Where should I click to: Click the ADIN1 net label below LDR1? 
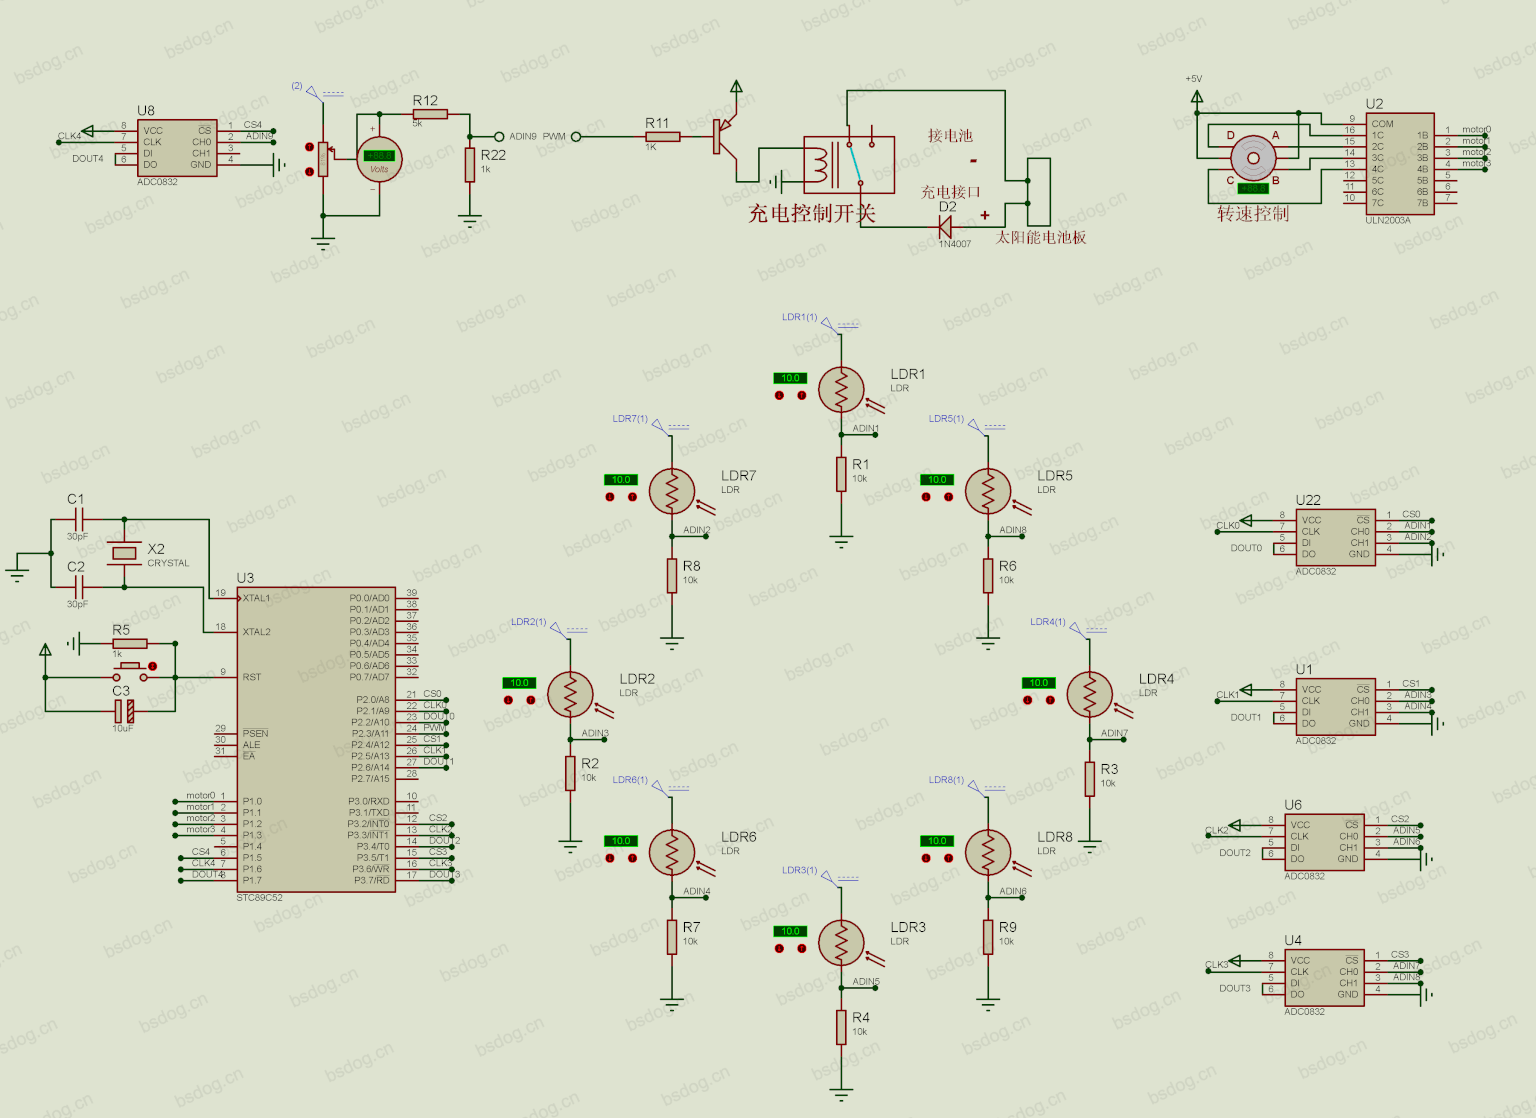866,428
